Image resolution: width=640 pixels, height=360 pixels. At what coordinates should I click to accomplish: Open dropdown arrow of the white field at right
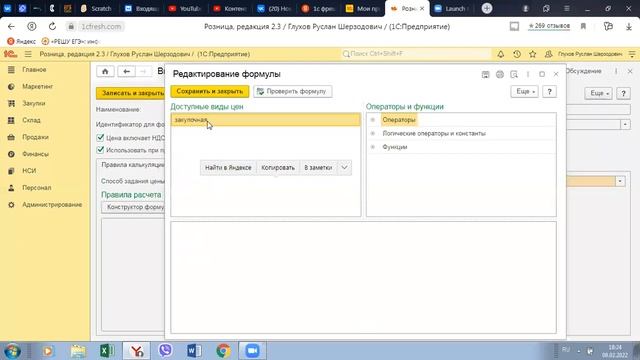coord(625,124)
